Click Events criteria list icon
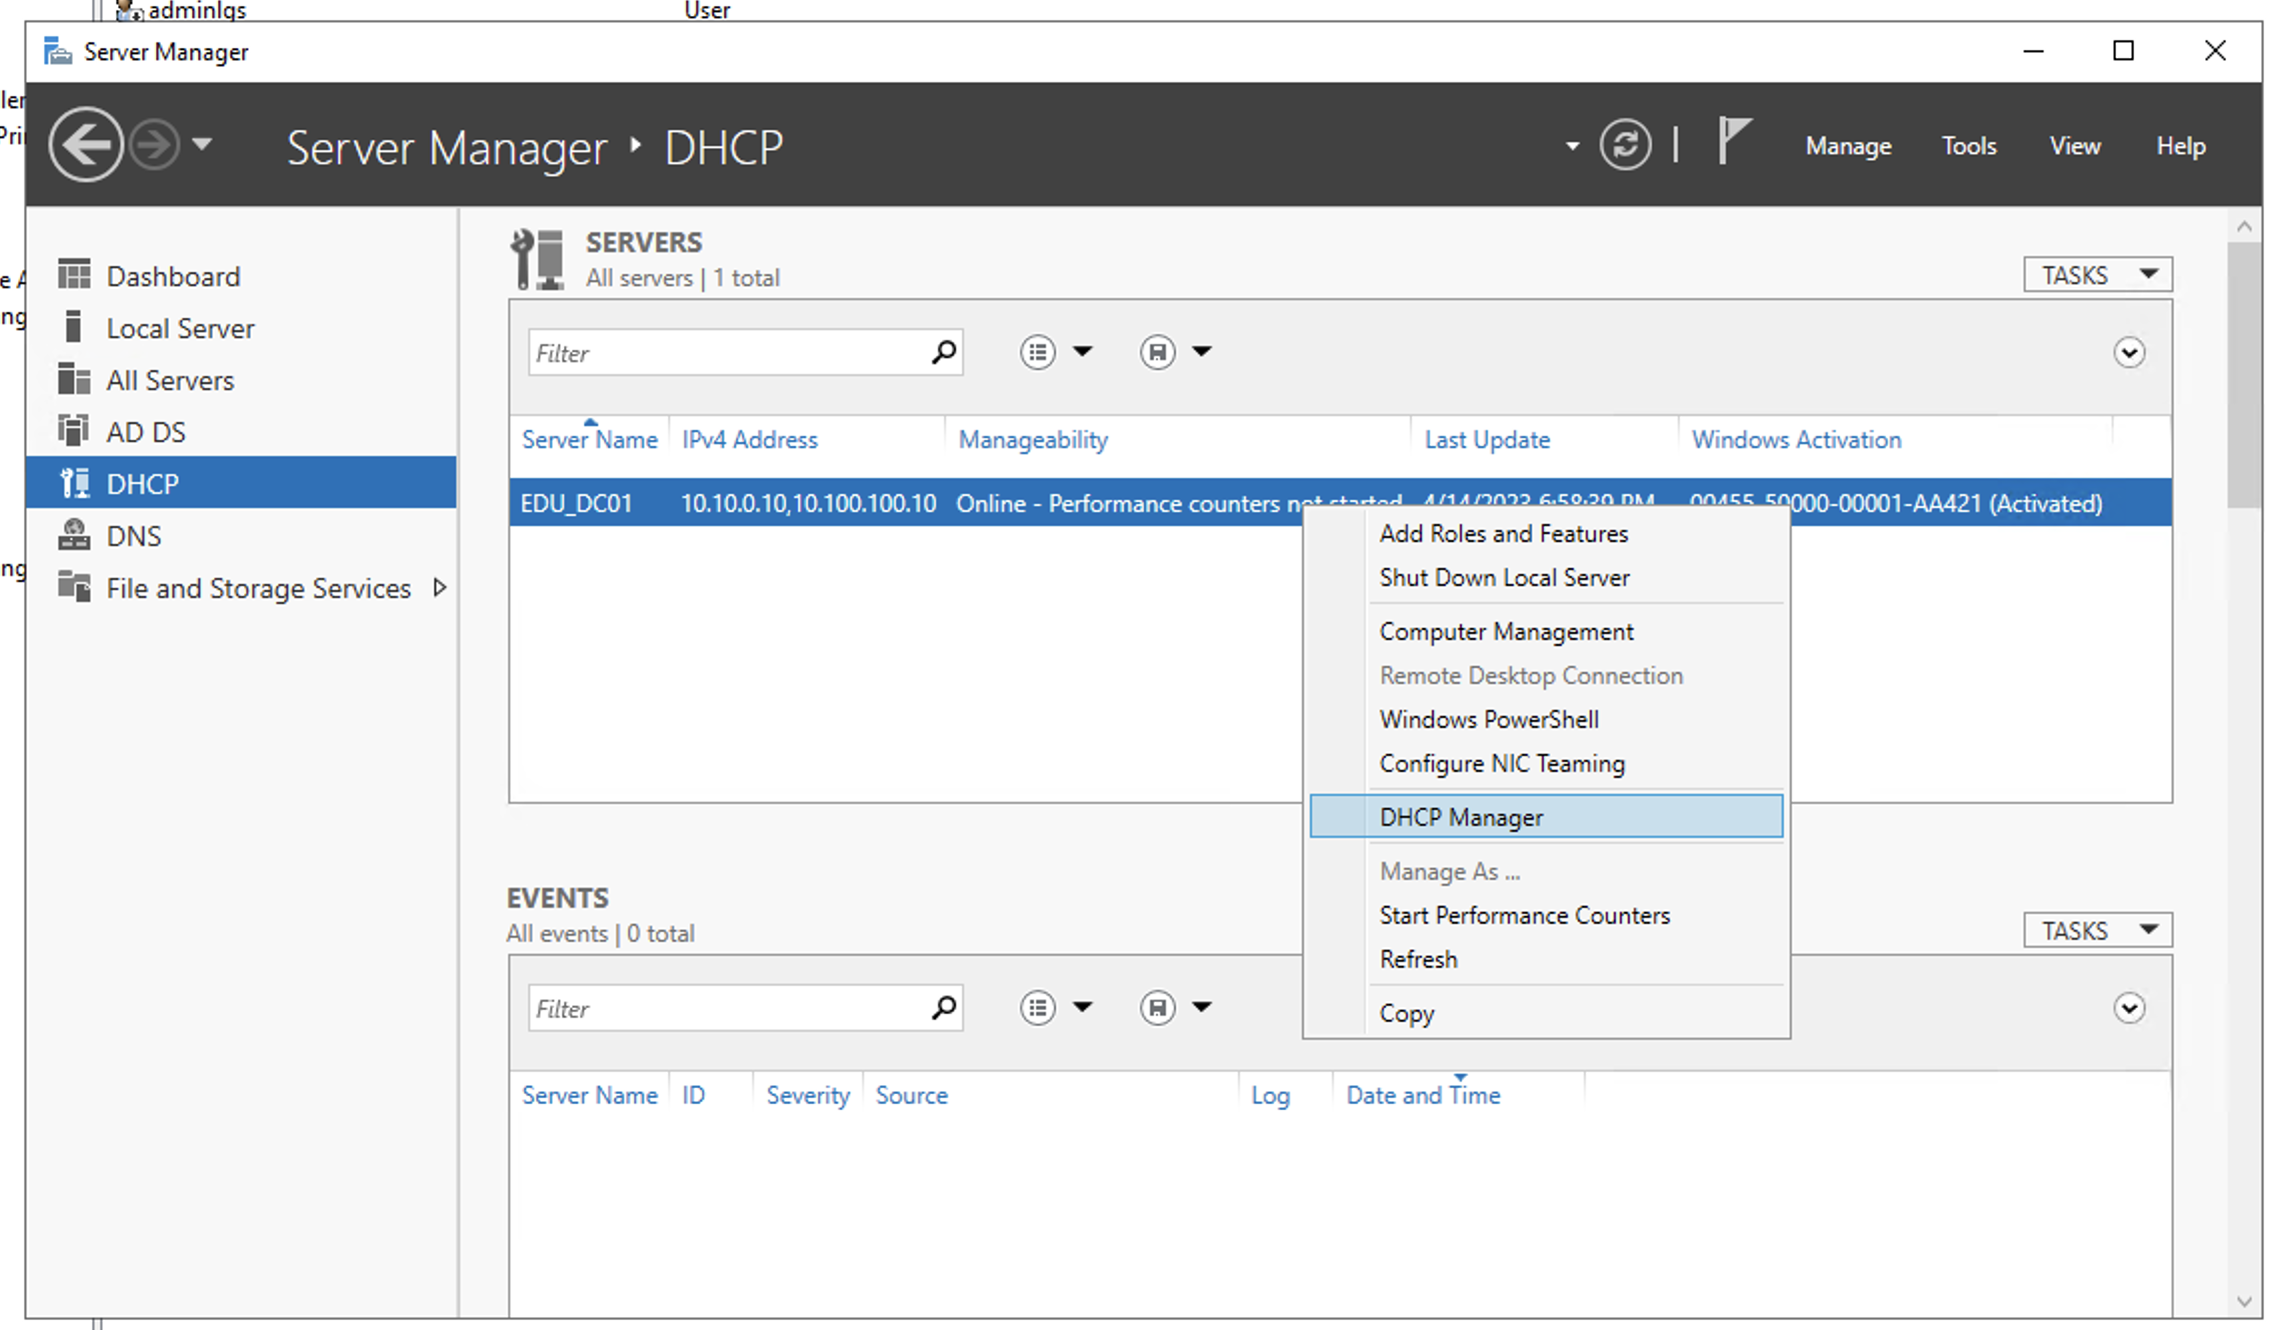Screen dimensions: 2272x1330 pyautogui.click(x=1037, y=1008)
